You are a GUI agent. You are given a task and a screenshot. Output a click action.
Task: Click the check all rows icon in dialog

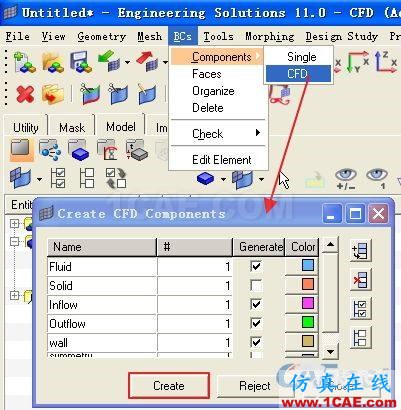point(360,309)
